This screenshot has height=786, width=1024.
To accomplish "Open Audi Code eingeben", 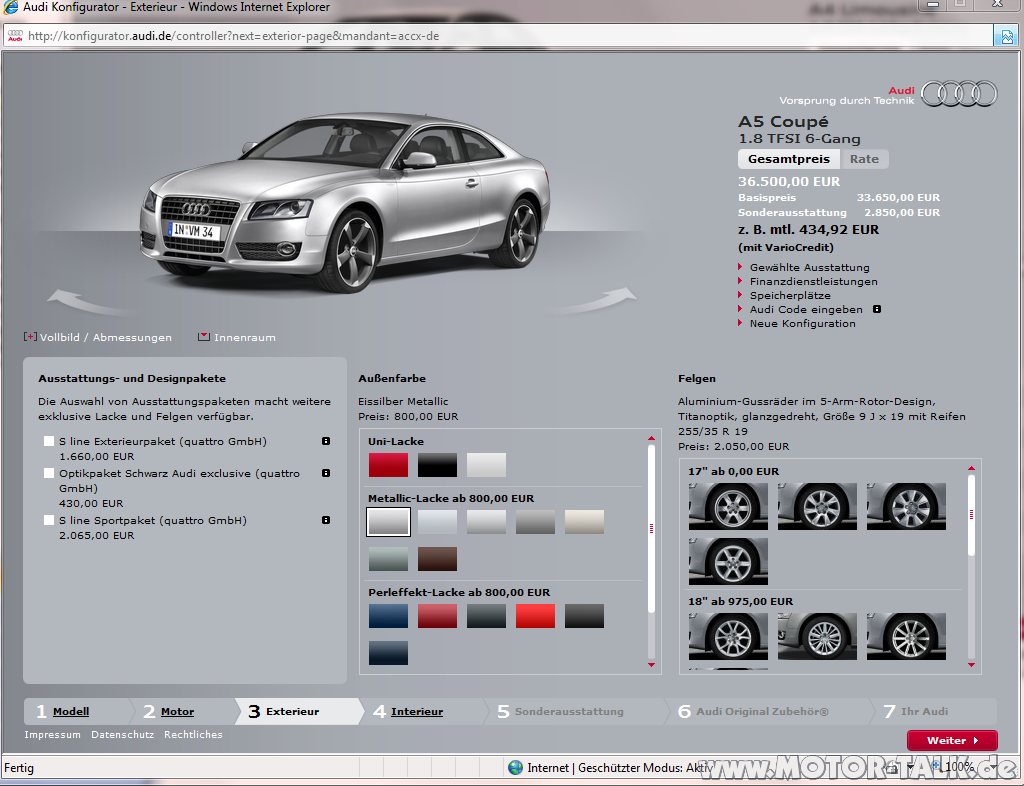I will (x=806, y=309).
